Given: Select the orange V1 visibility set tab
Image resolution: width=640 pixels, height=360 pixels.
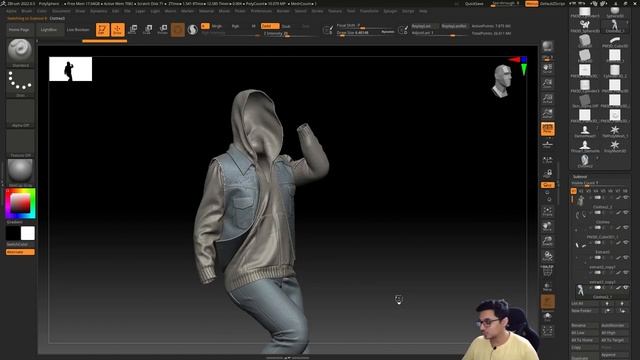Looking at the screenshot, I should tap(574, 191).
